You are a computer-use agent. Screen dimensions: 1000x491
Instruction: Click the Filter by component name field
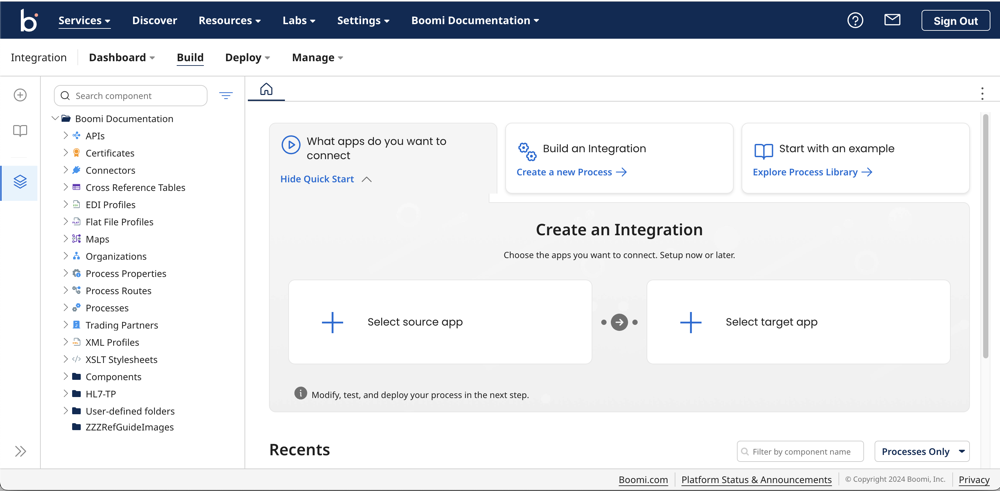pyautogui.click(x=800, y=451)
